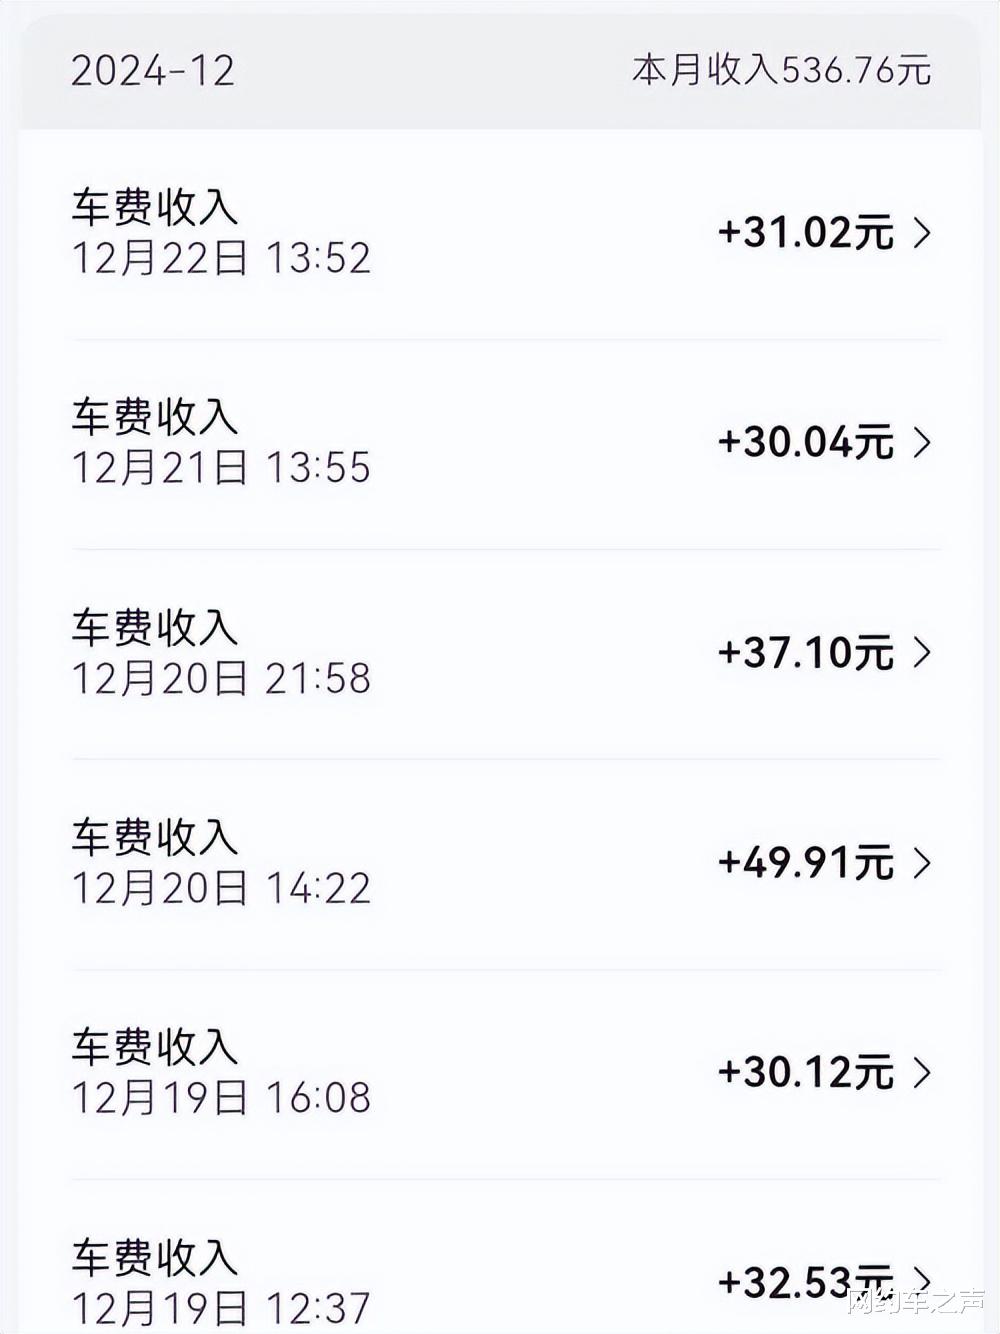Expand the +31.02元 entry's chevron arrow
The height and width of the screenshot is (1334, 1000).
tap(922, 233)
